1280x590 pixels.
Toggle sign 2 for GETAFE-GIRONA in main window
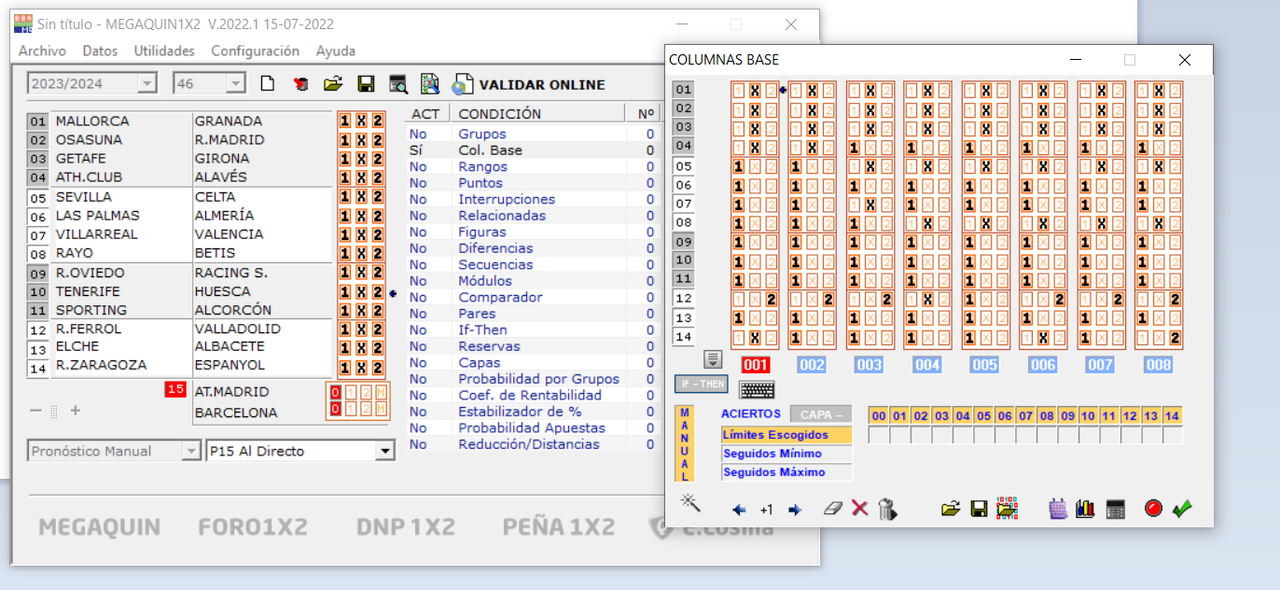[x=377, y=159]
